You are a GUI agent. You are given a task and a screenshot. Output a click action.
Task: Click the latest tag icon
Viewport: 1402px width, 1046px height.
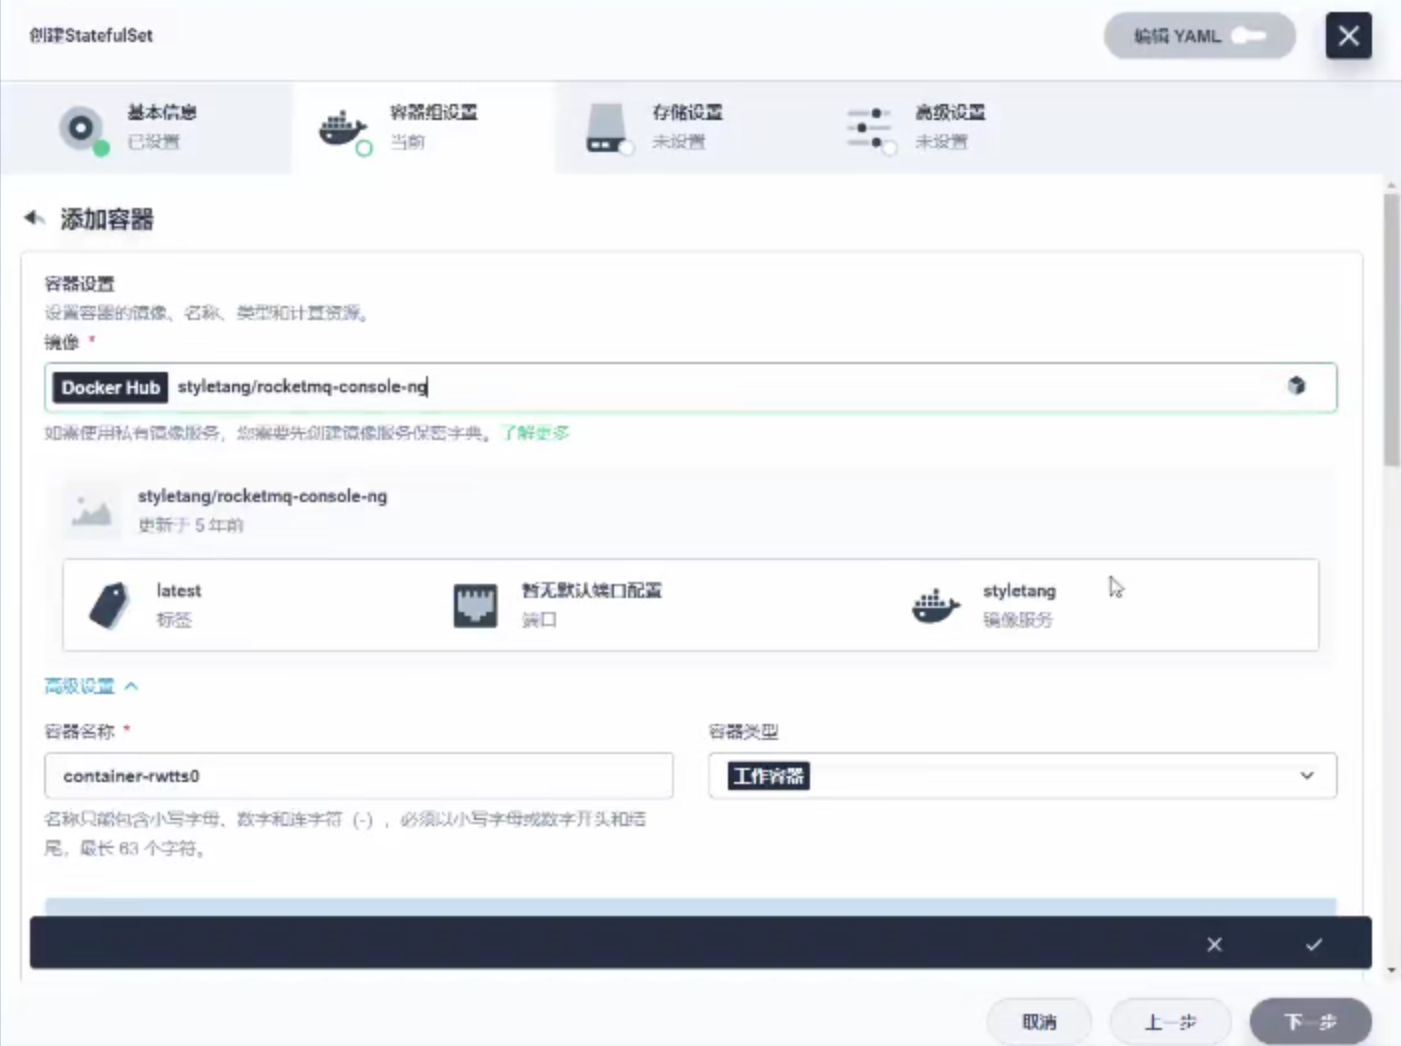pos(110,605)
